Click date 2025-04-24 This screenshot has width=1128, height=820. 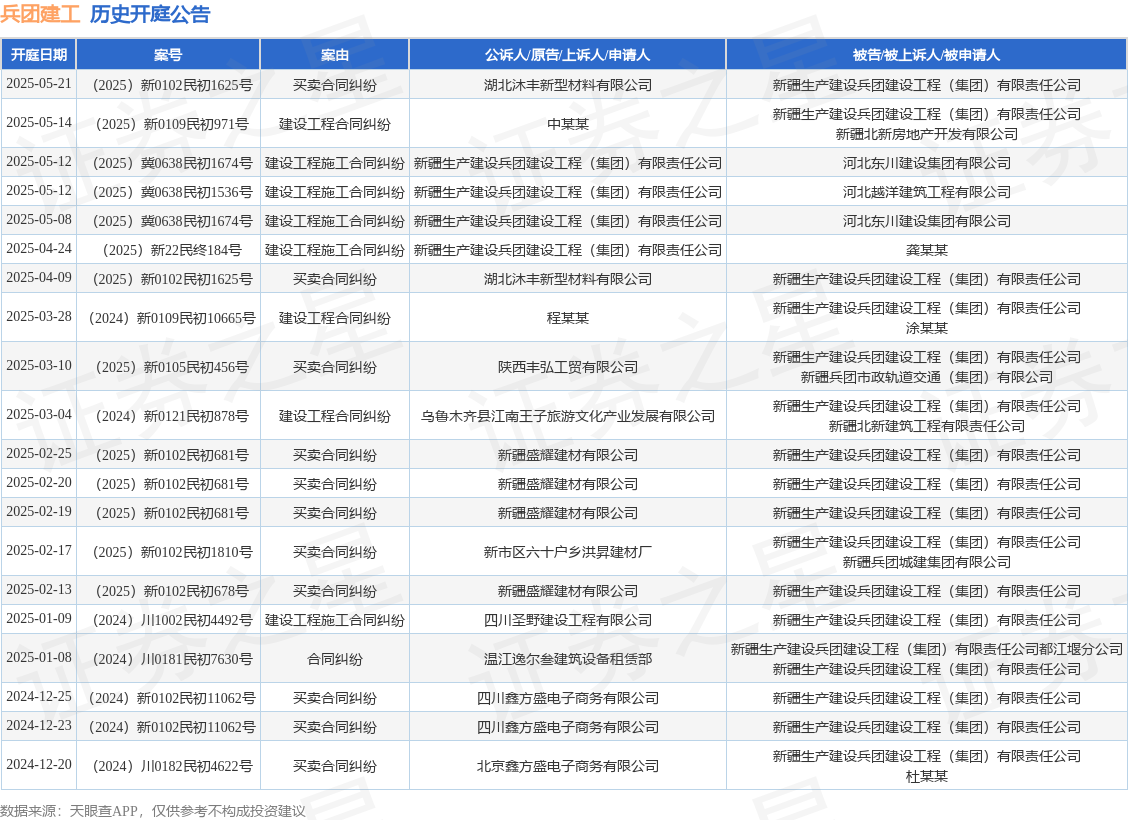[39, 248]
